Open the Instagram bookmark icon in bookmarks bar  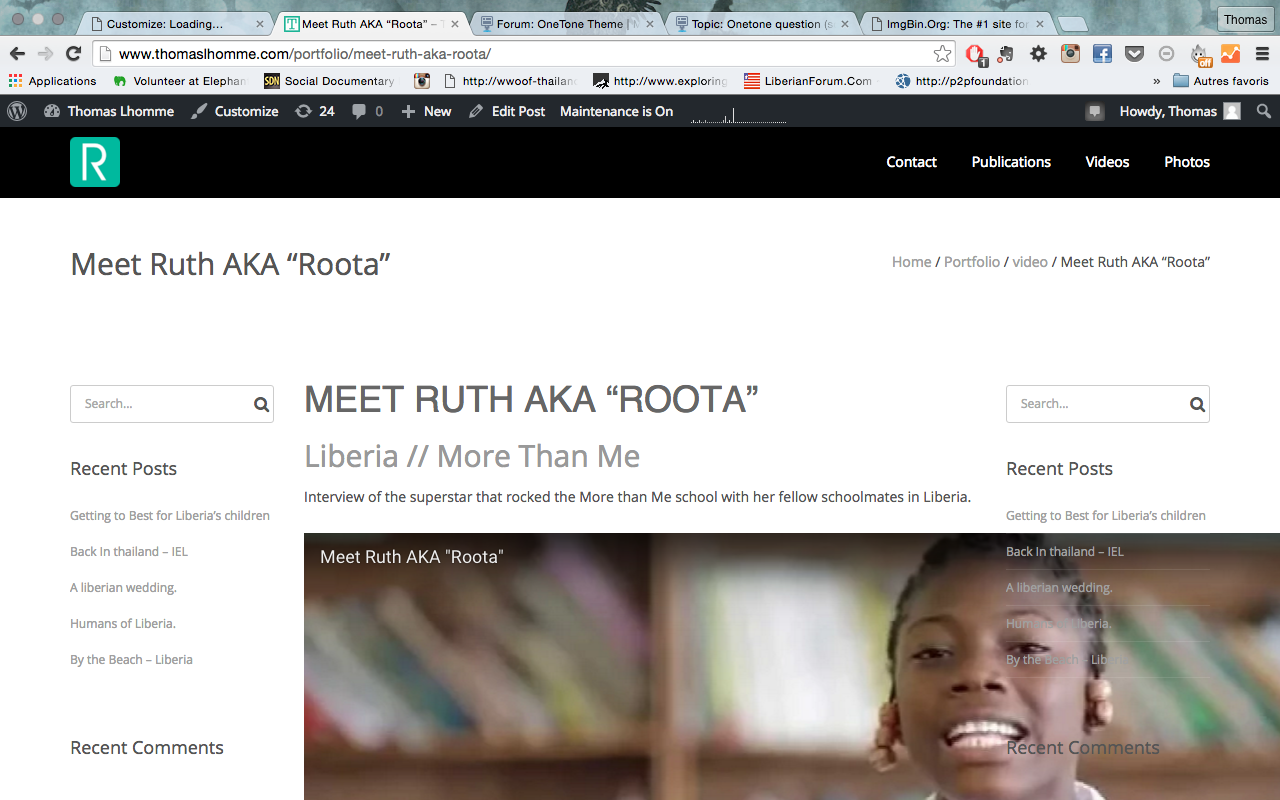click(x=422, y=81)
